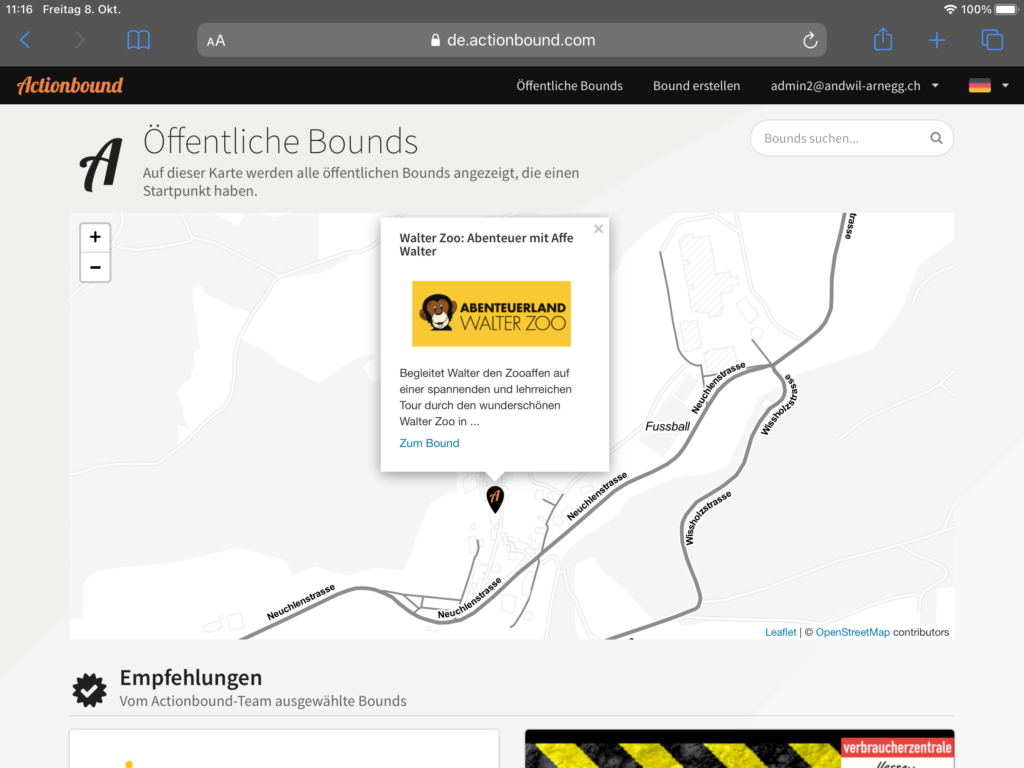Click the Actionbound logo in header

pyautogui.click(x=70, y=86)
